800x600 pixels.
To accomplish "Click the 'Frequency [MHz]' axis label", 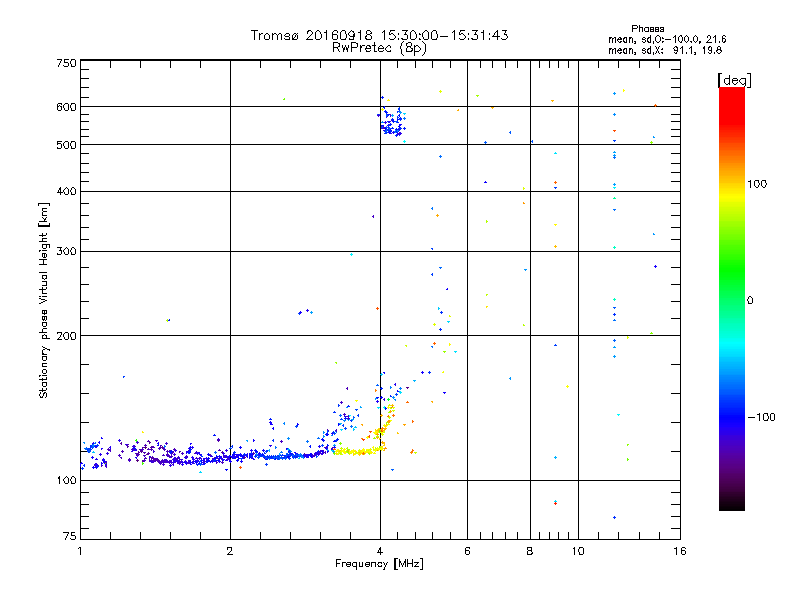I will tap(379, 564).
